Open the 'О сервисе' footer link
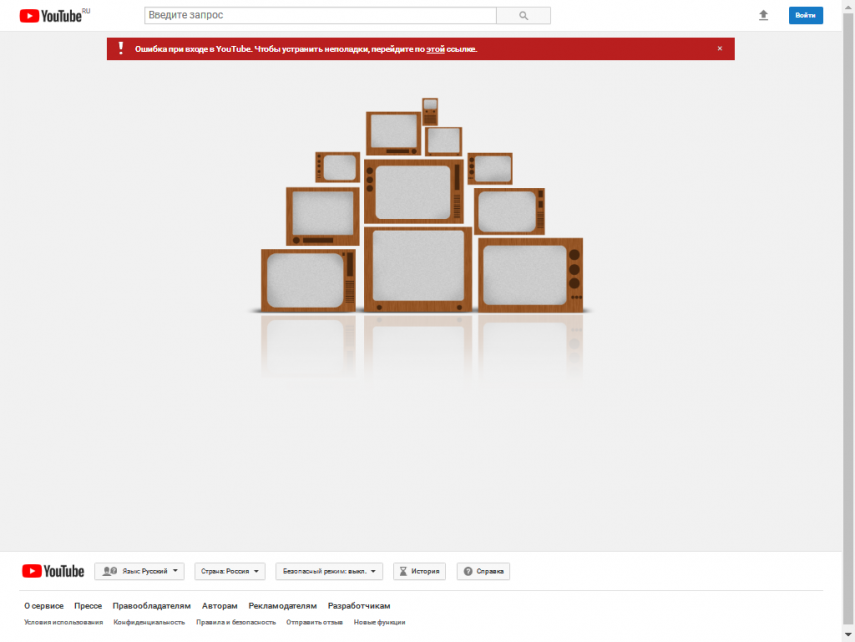855x642 pixels. (44, 606)
